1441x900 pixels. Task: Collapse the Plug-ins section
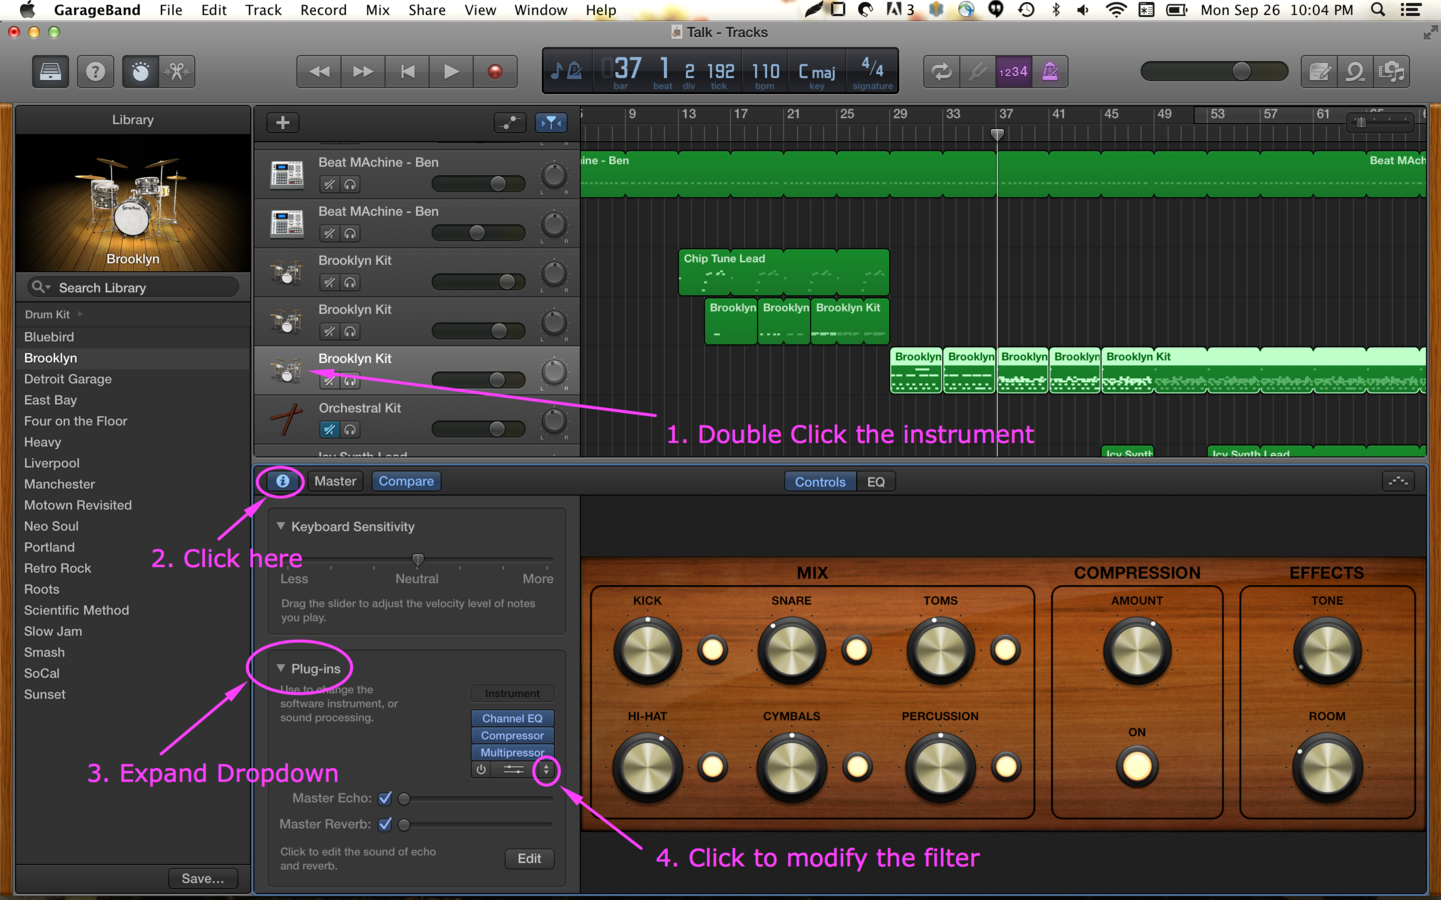coord(281,668)
